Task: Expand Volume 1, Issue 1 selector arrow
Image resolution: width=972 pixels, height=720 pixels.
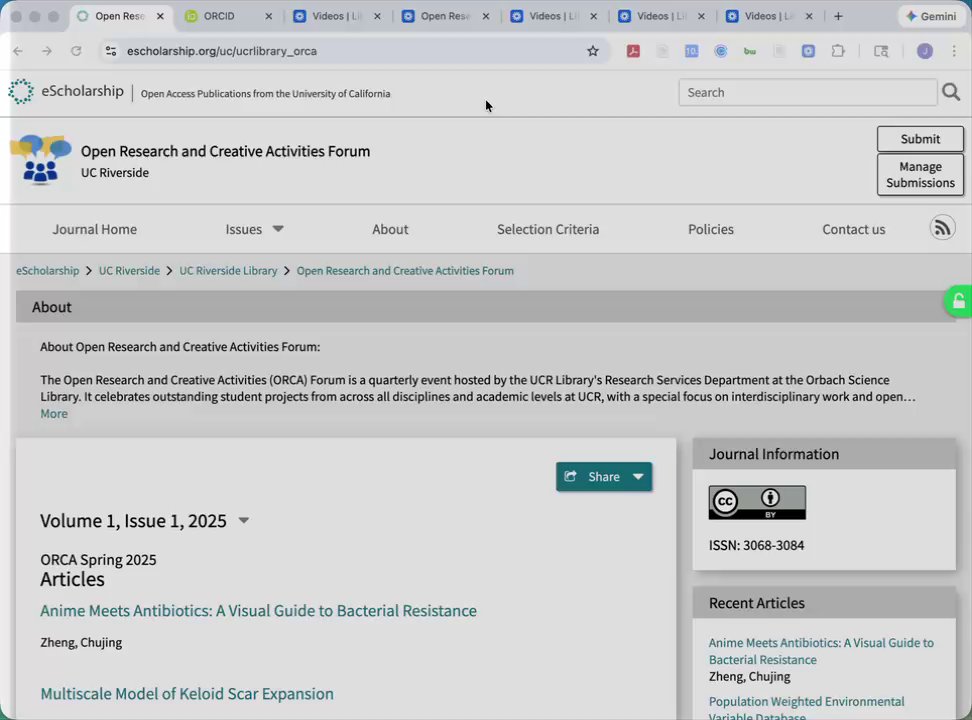Action: coord(244,520)
